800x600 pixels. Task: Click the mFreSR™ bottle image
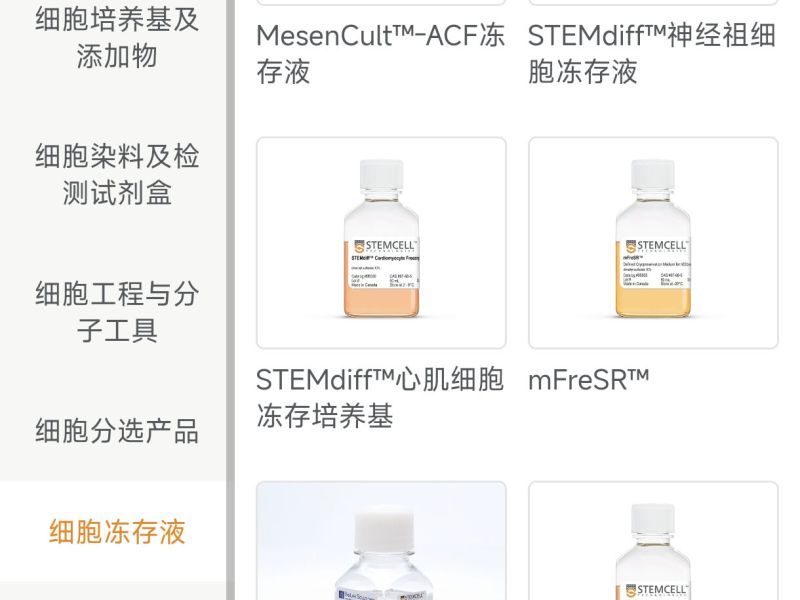coord(653,243)
